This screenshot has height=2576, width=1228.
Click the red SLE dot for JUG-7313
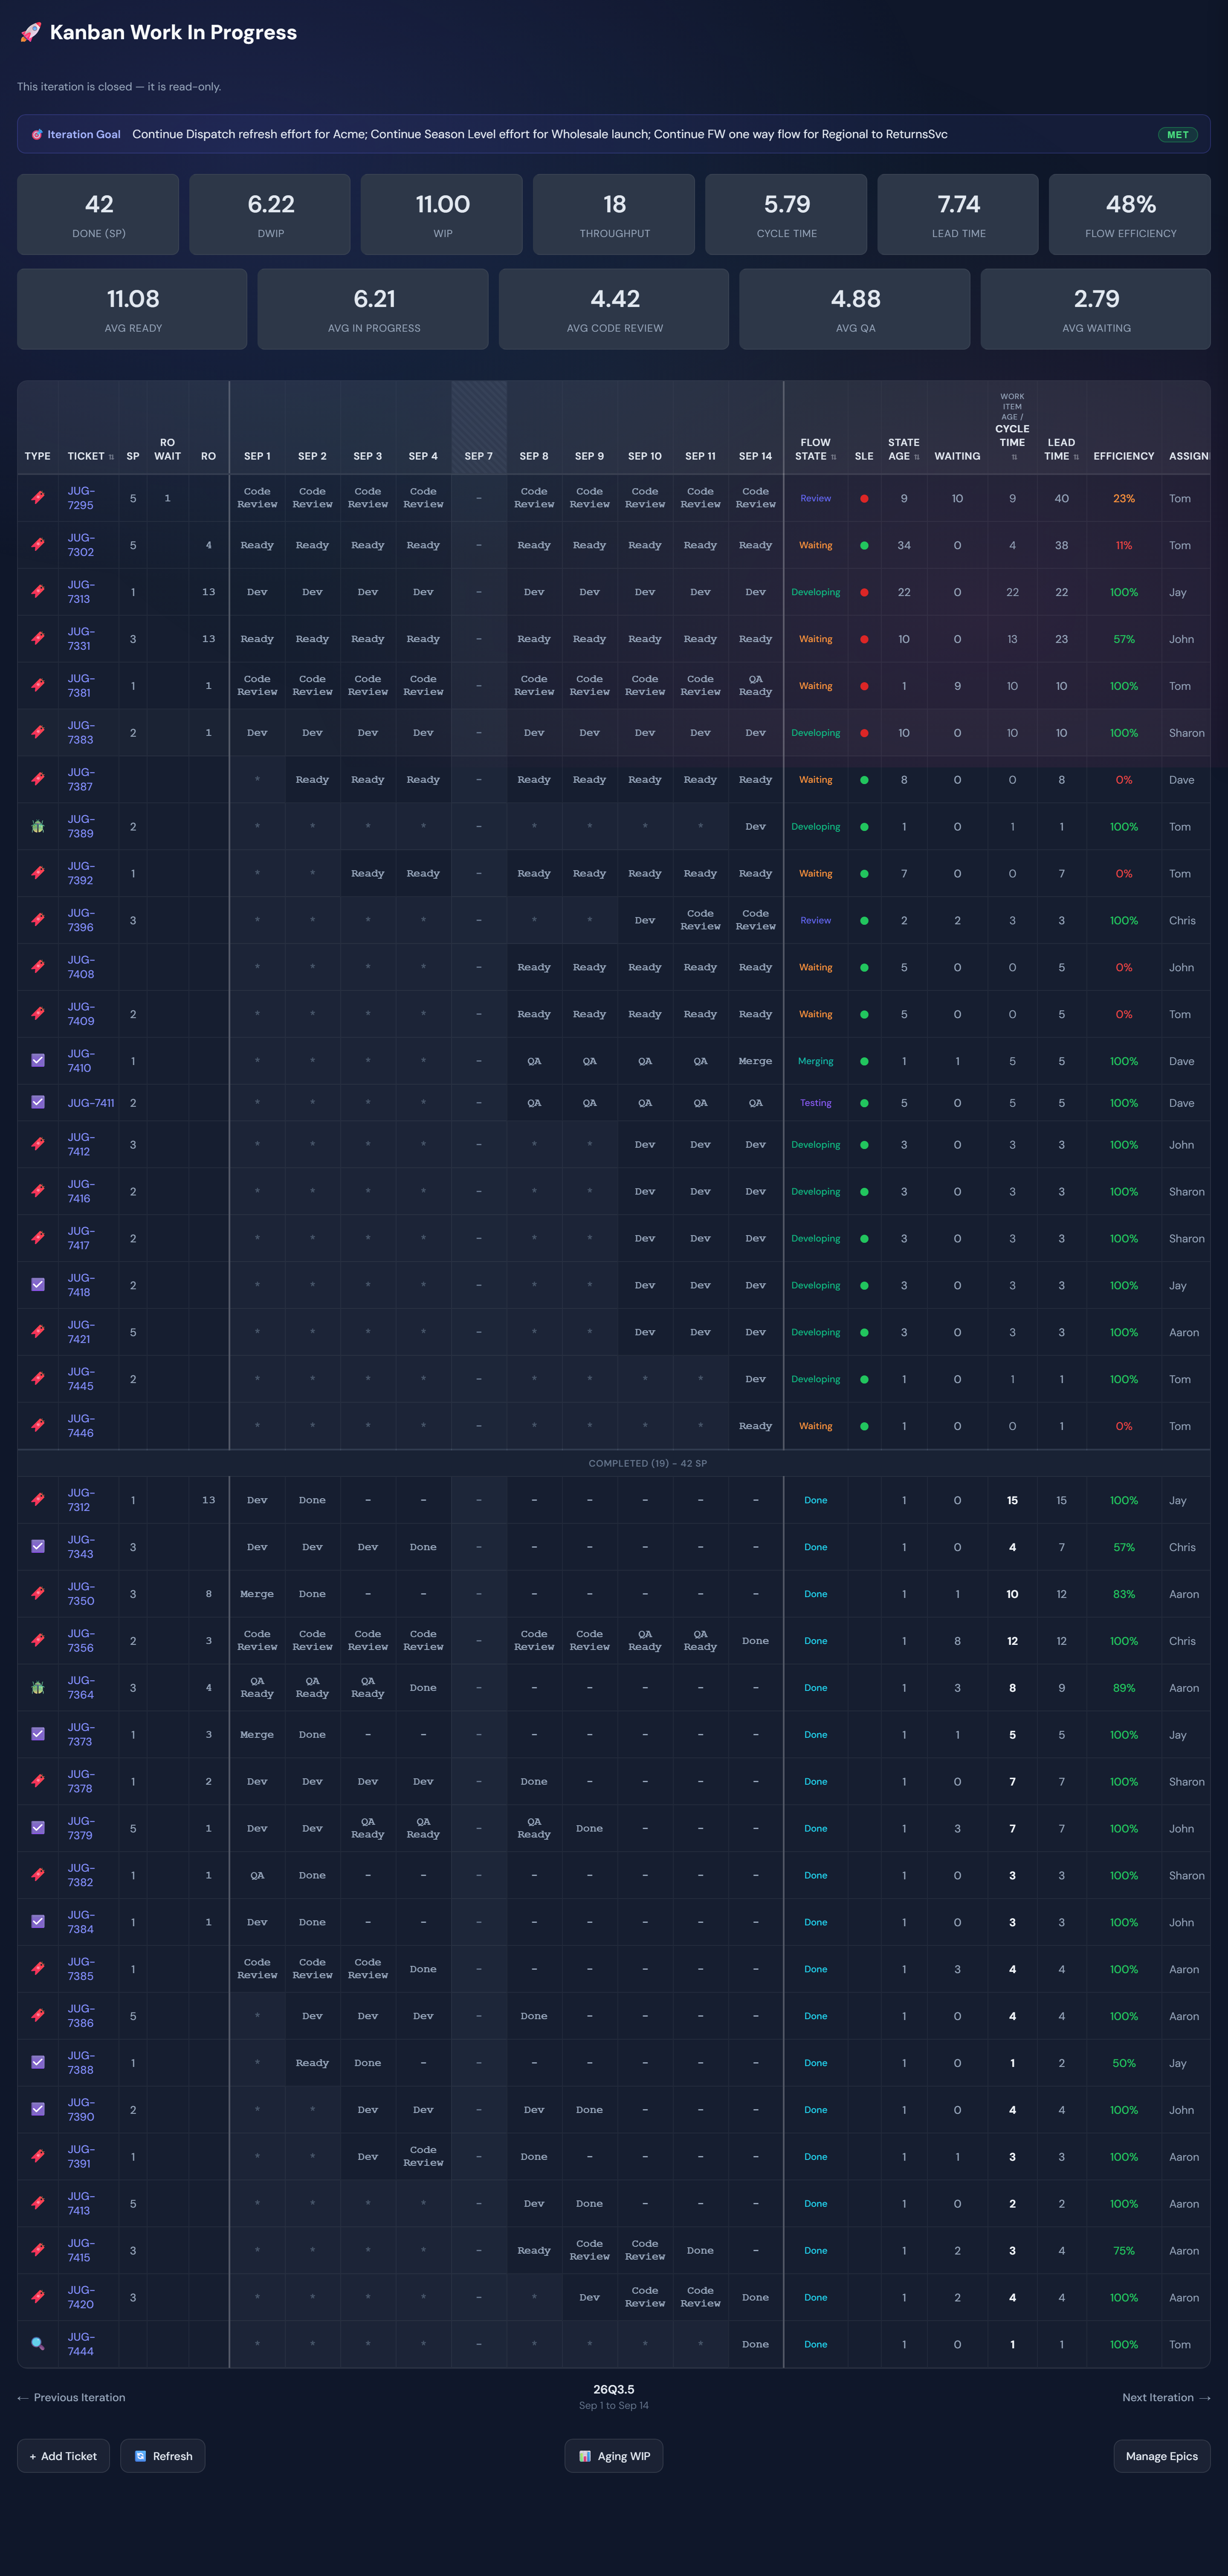point(864,592)
